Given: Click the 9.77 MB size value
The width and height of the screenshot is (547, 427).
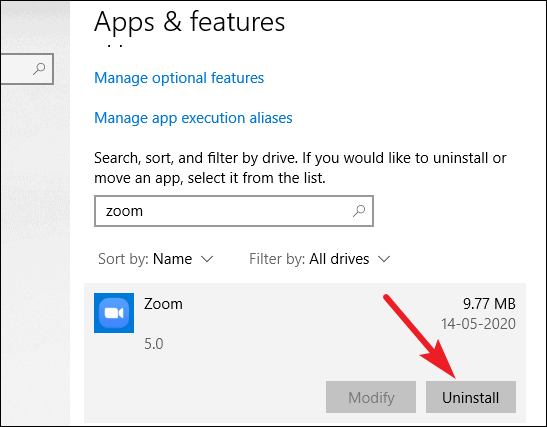Looking at the screenshot, I should (x=489, y=304).
